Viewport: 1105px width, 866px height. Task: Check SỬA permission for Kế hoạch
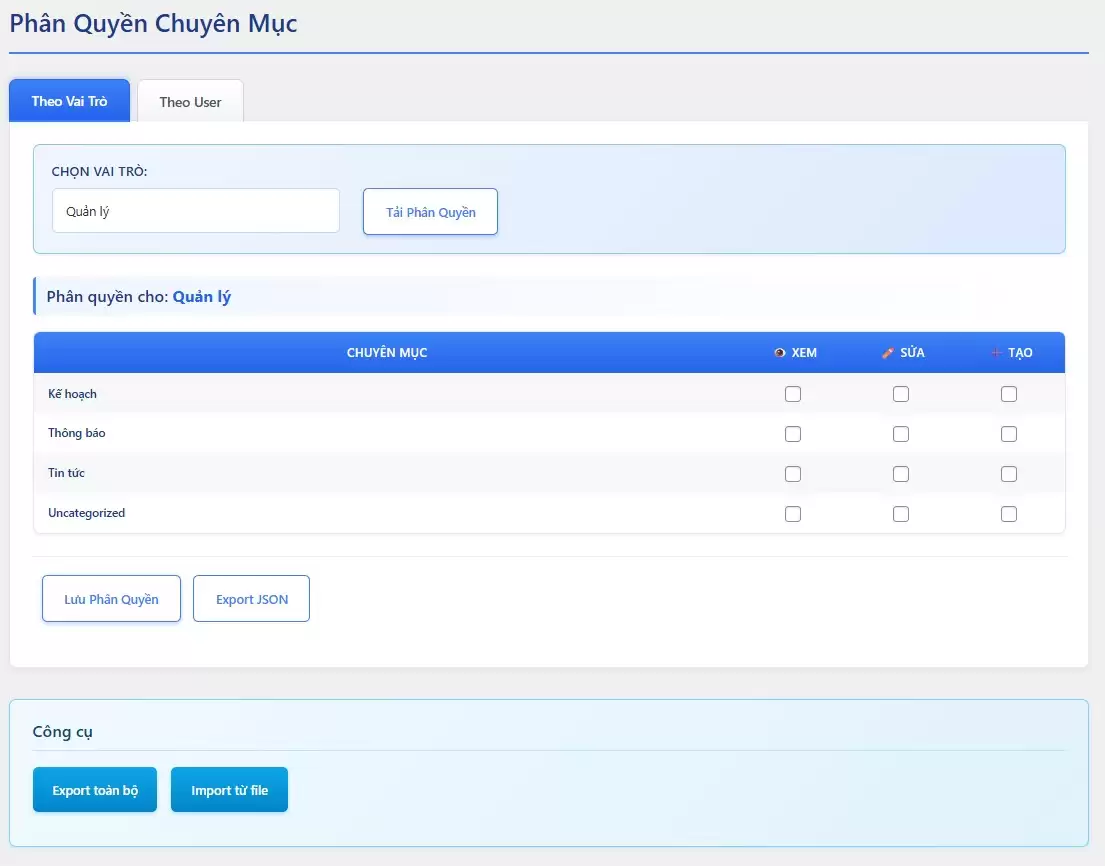(901, 394)
